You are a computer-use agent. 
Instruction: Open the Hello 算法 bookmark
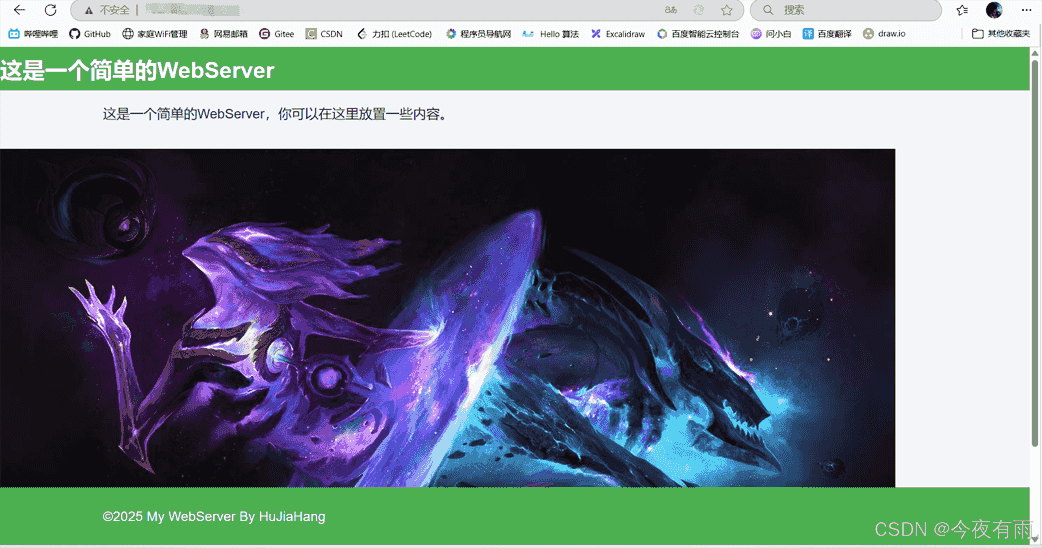tap(551, 34)
